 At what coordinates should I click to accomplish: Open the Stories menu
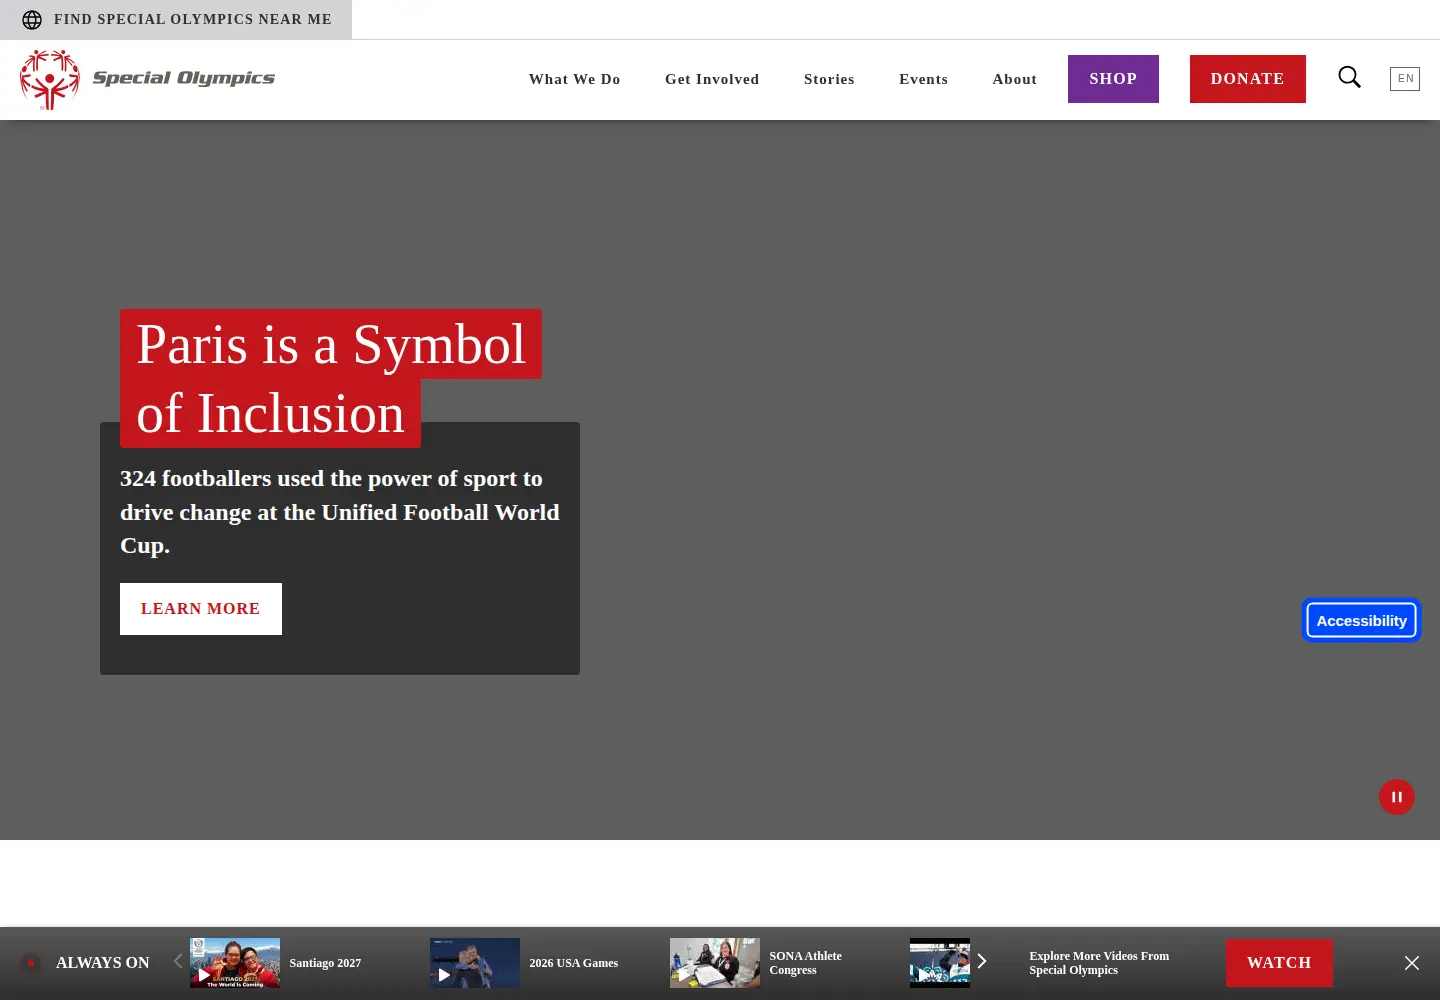point(829,79)
